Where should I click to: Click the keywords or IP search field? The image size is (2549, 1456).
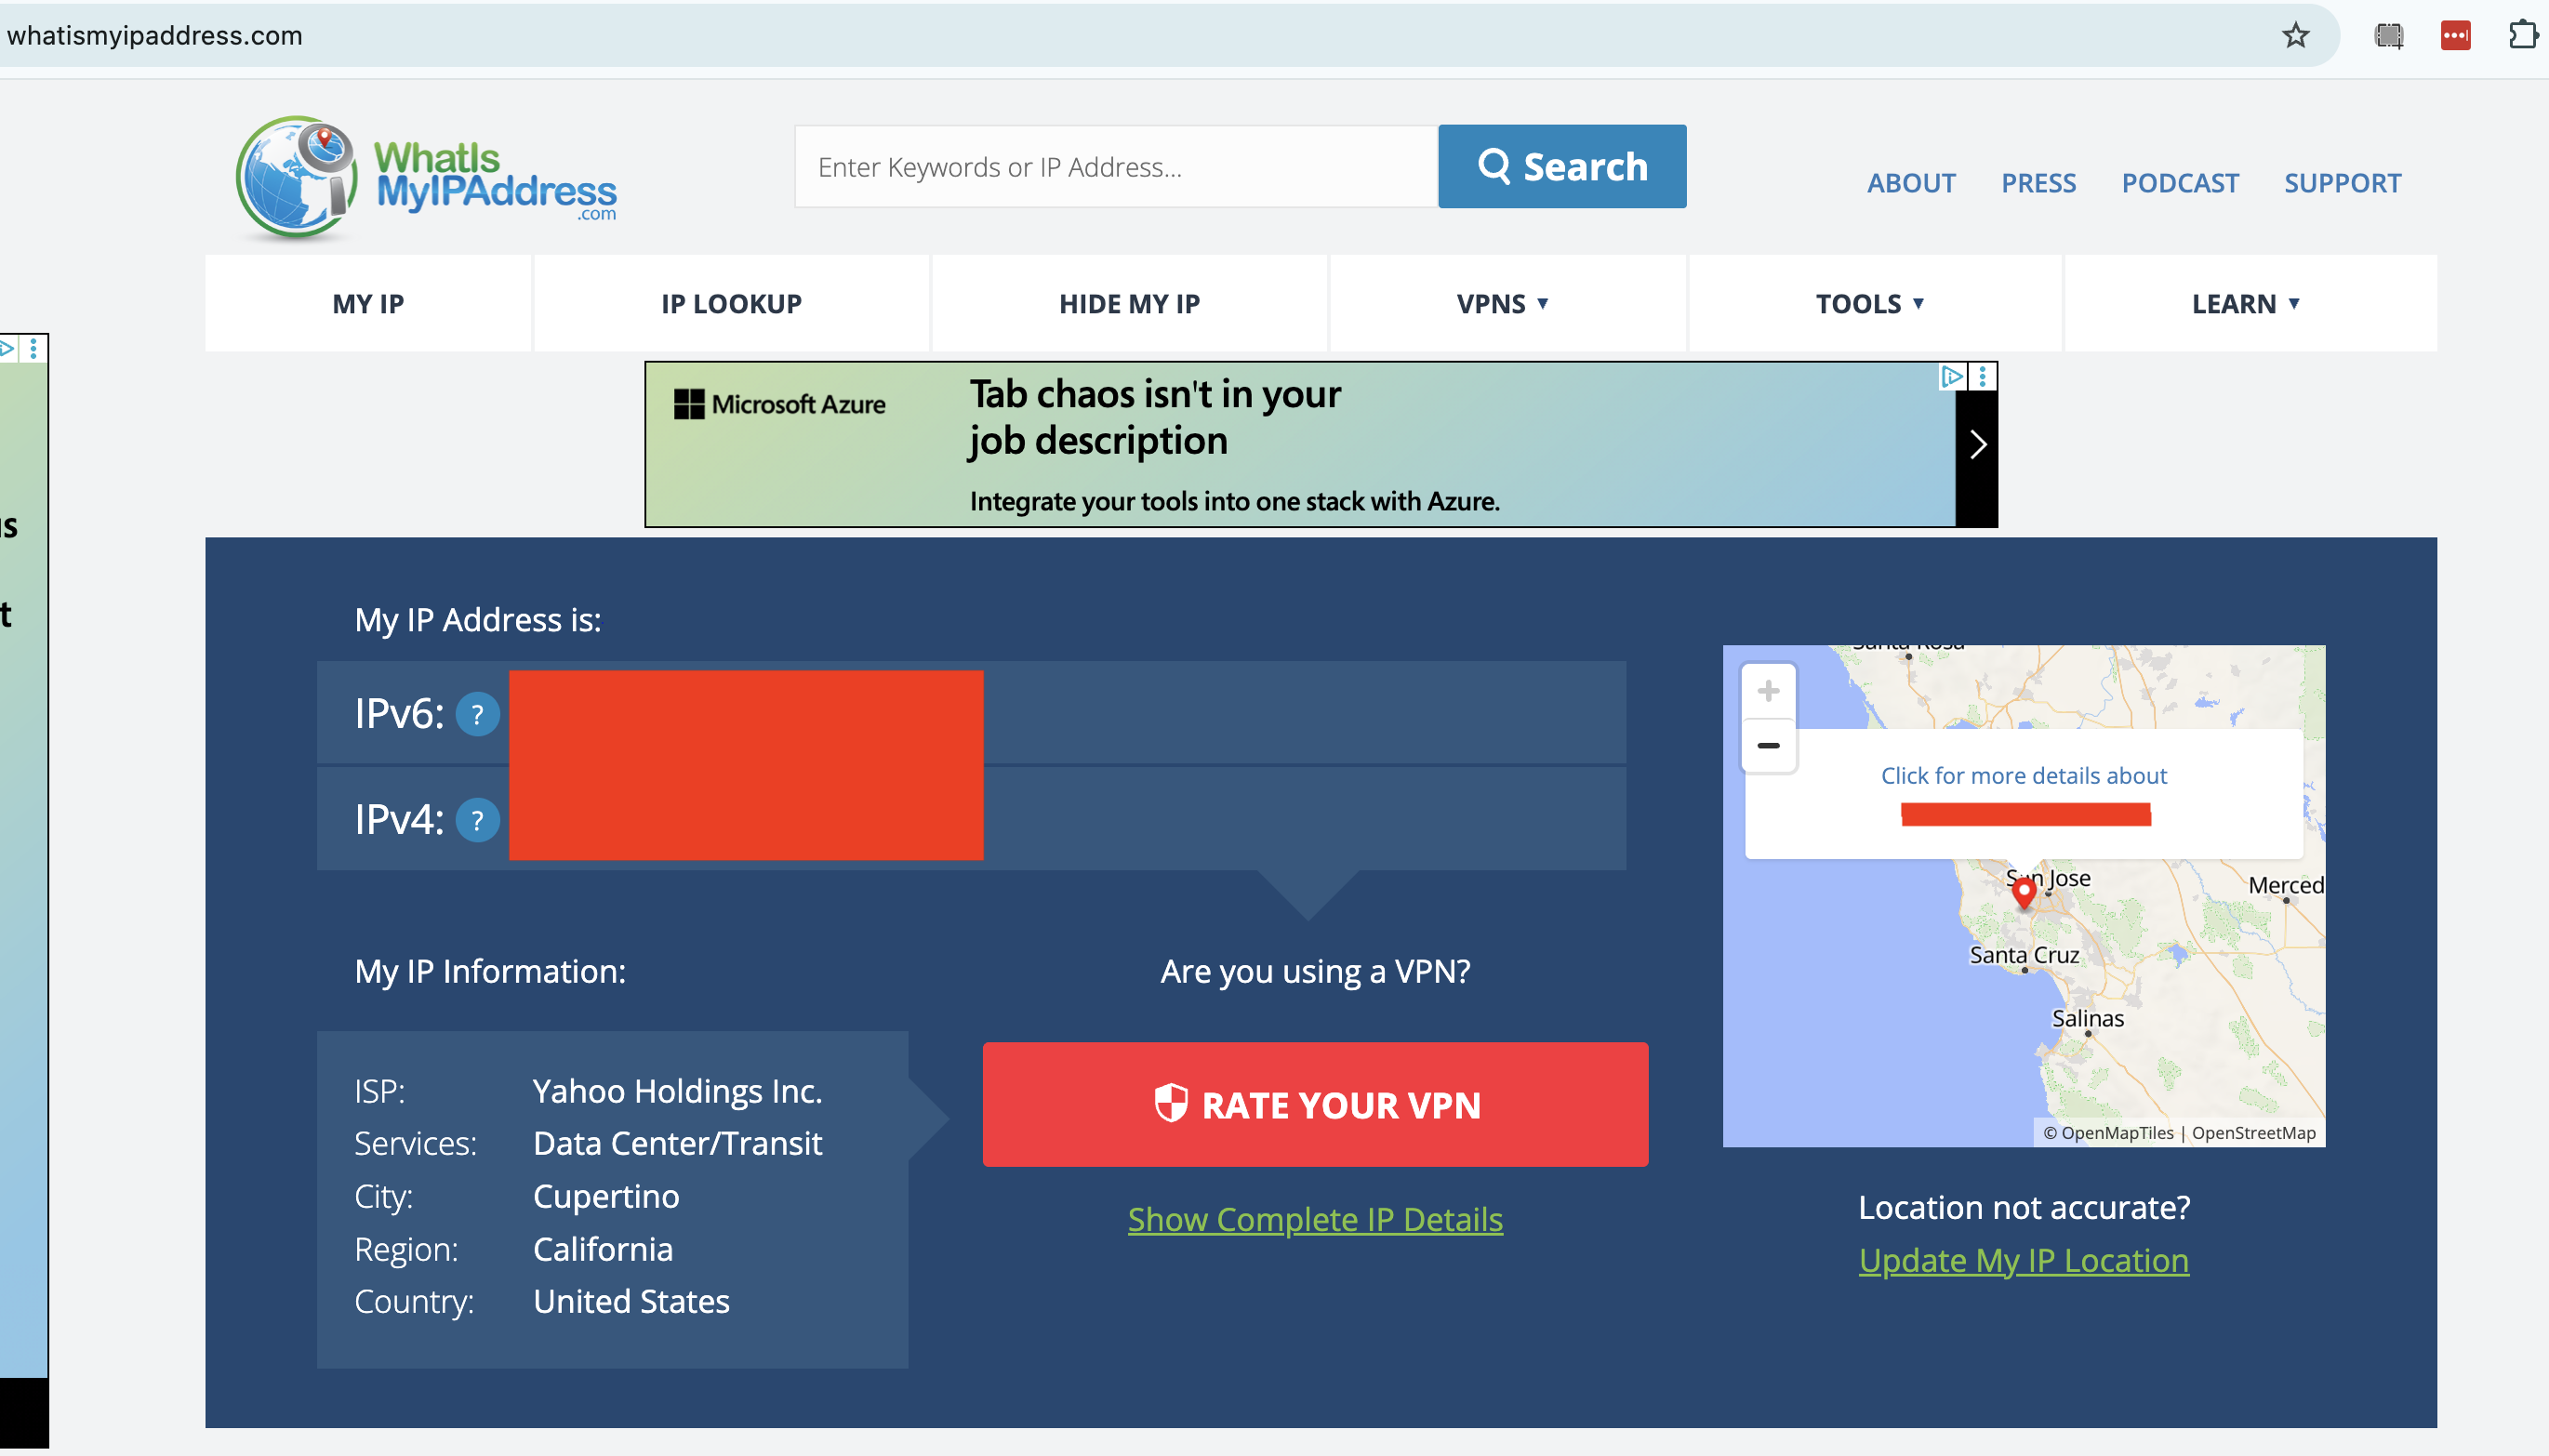pos(1115,167)
